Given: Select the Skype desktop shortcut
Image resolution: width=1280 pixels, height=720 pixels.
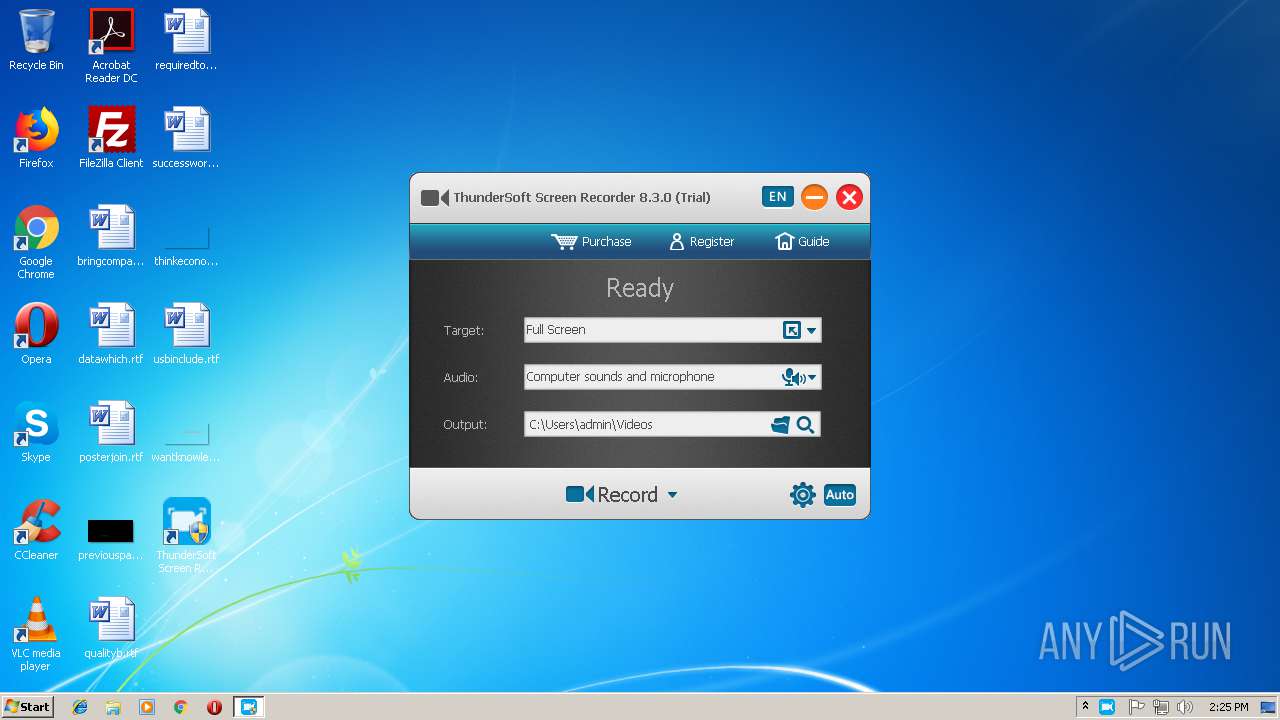Looking at the screenshot, I should pyautogui.click(x=36, y=432).
